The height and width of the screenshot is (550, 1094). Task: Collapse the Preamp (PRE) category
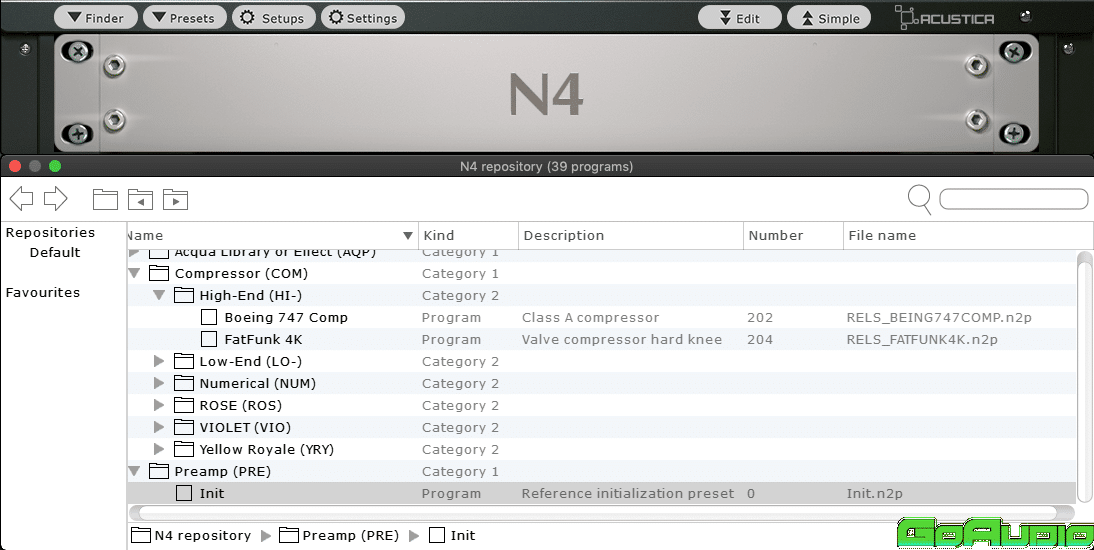[135, 471]
